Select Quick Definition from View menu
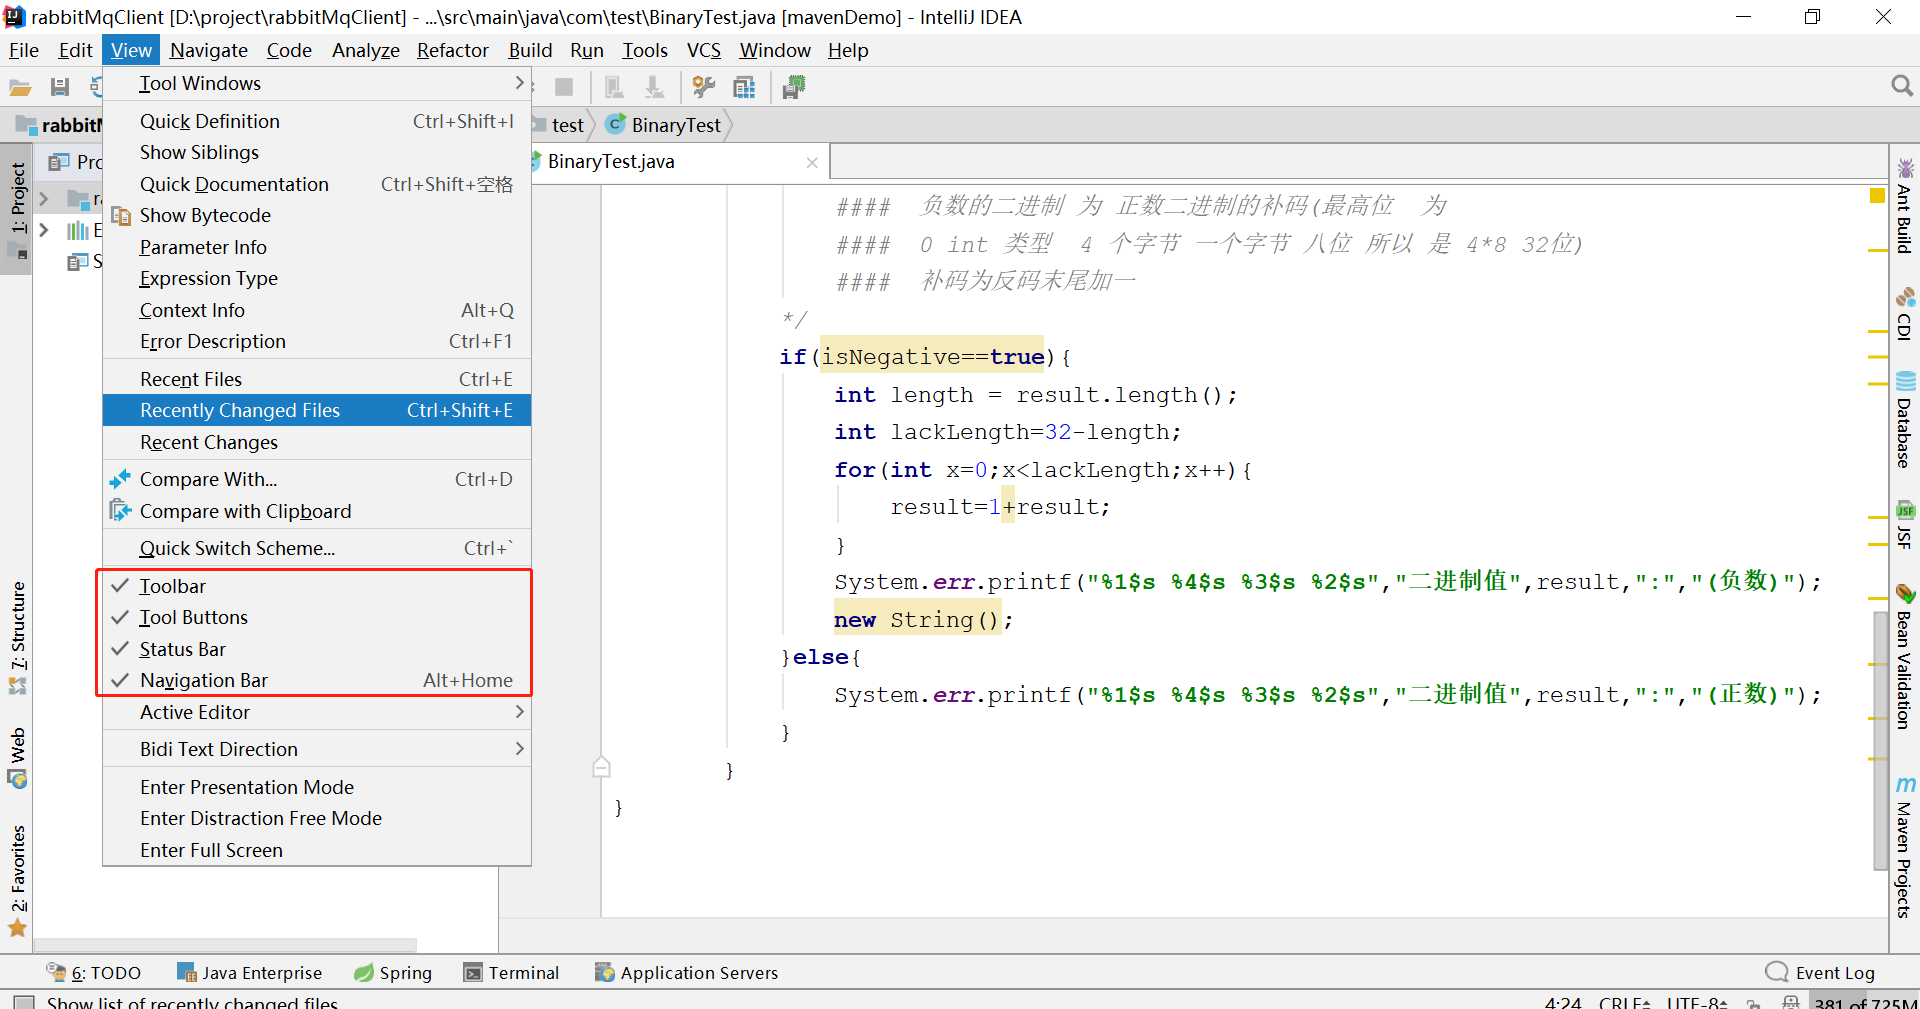1920x1009 pixels. tap(317, 121)
